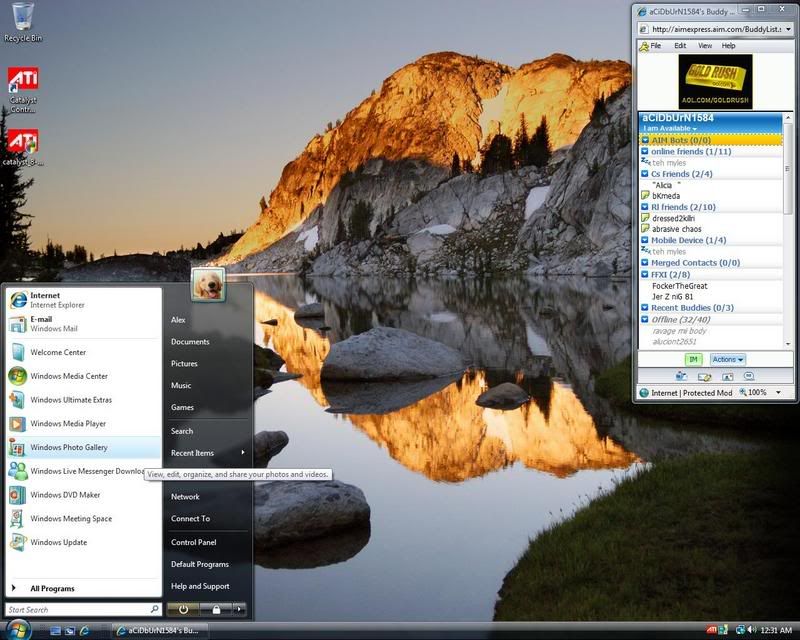The height and width of the screenshot is (640, 800).
Task: Click the green IM button
Action: (693, 360)
